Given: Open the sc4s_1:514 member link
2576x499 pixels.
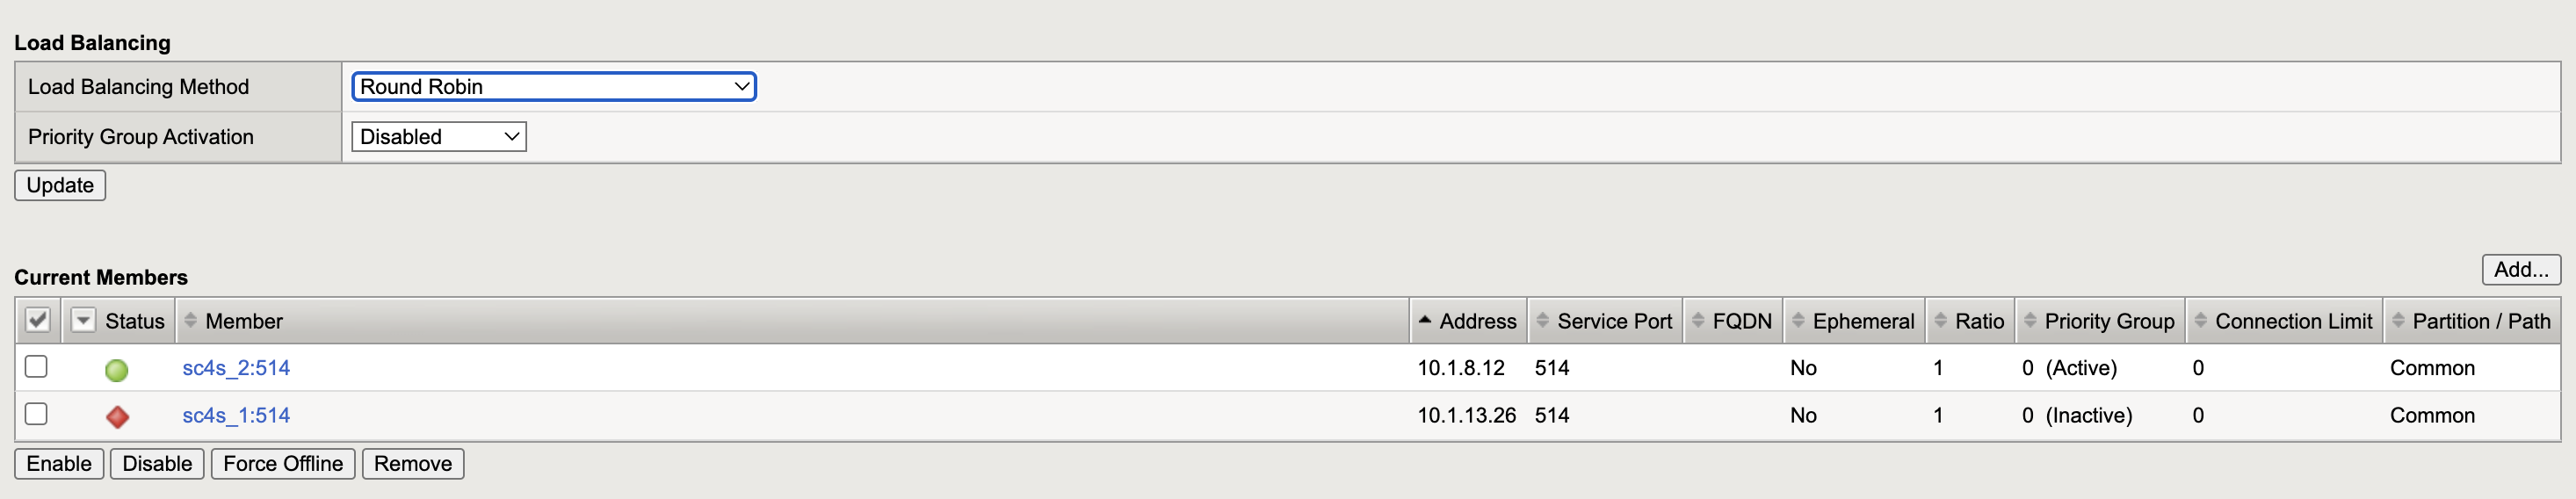Looking at the screenshot, I should pyautogui.click(x=236, y=415).
